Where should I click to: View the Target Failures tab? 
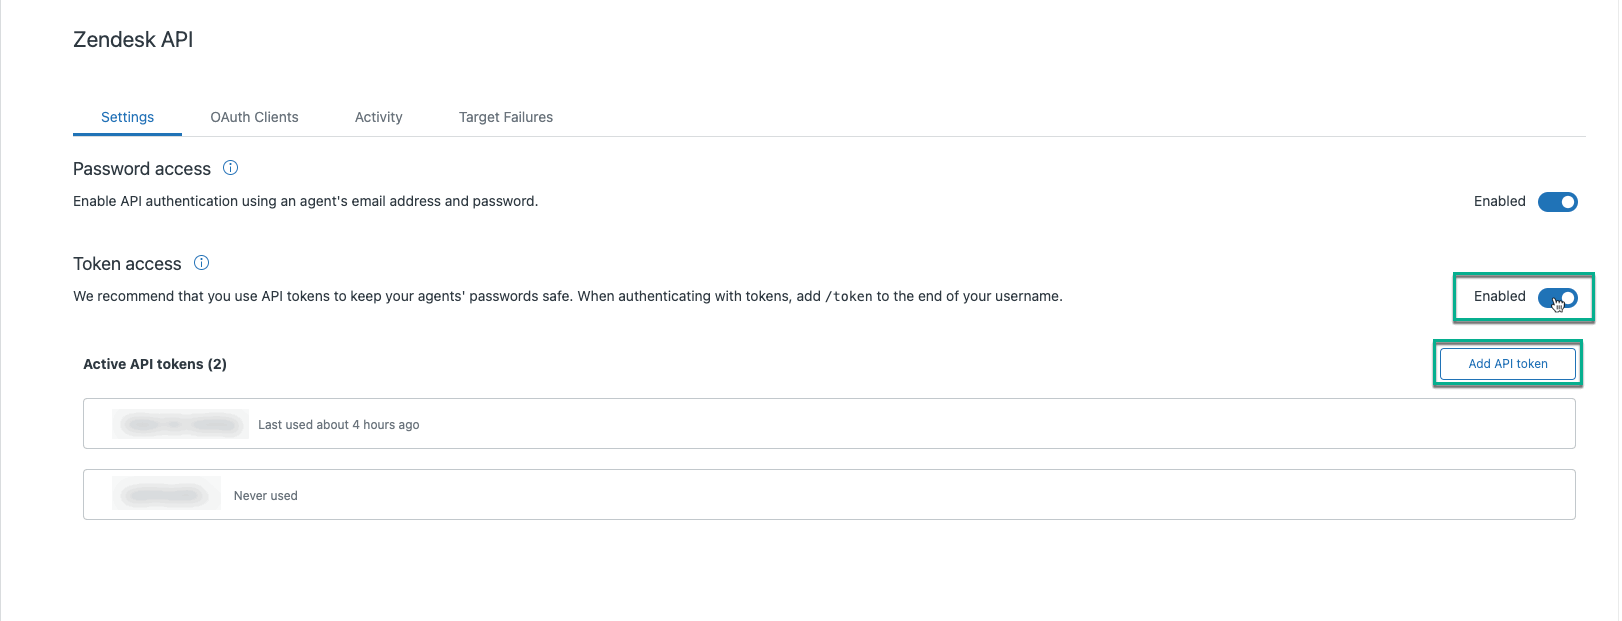[505, 117]
